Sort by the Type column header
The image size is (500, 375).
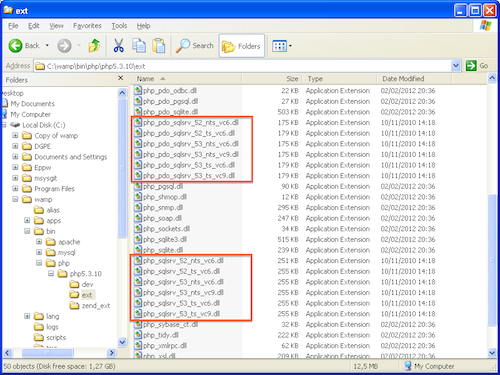(x=340, y=79)
